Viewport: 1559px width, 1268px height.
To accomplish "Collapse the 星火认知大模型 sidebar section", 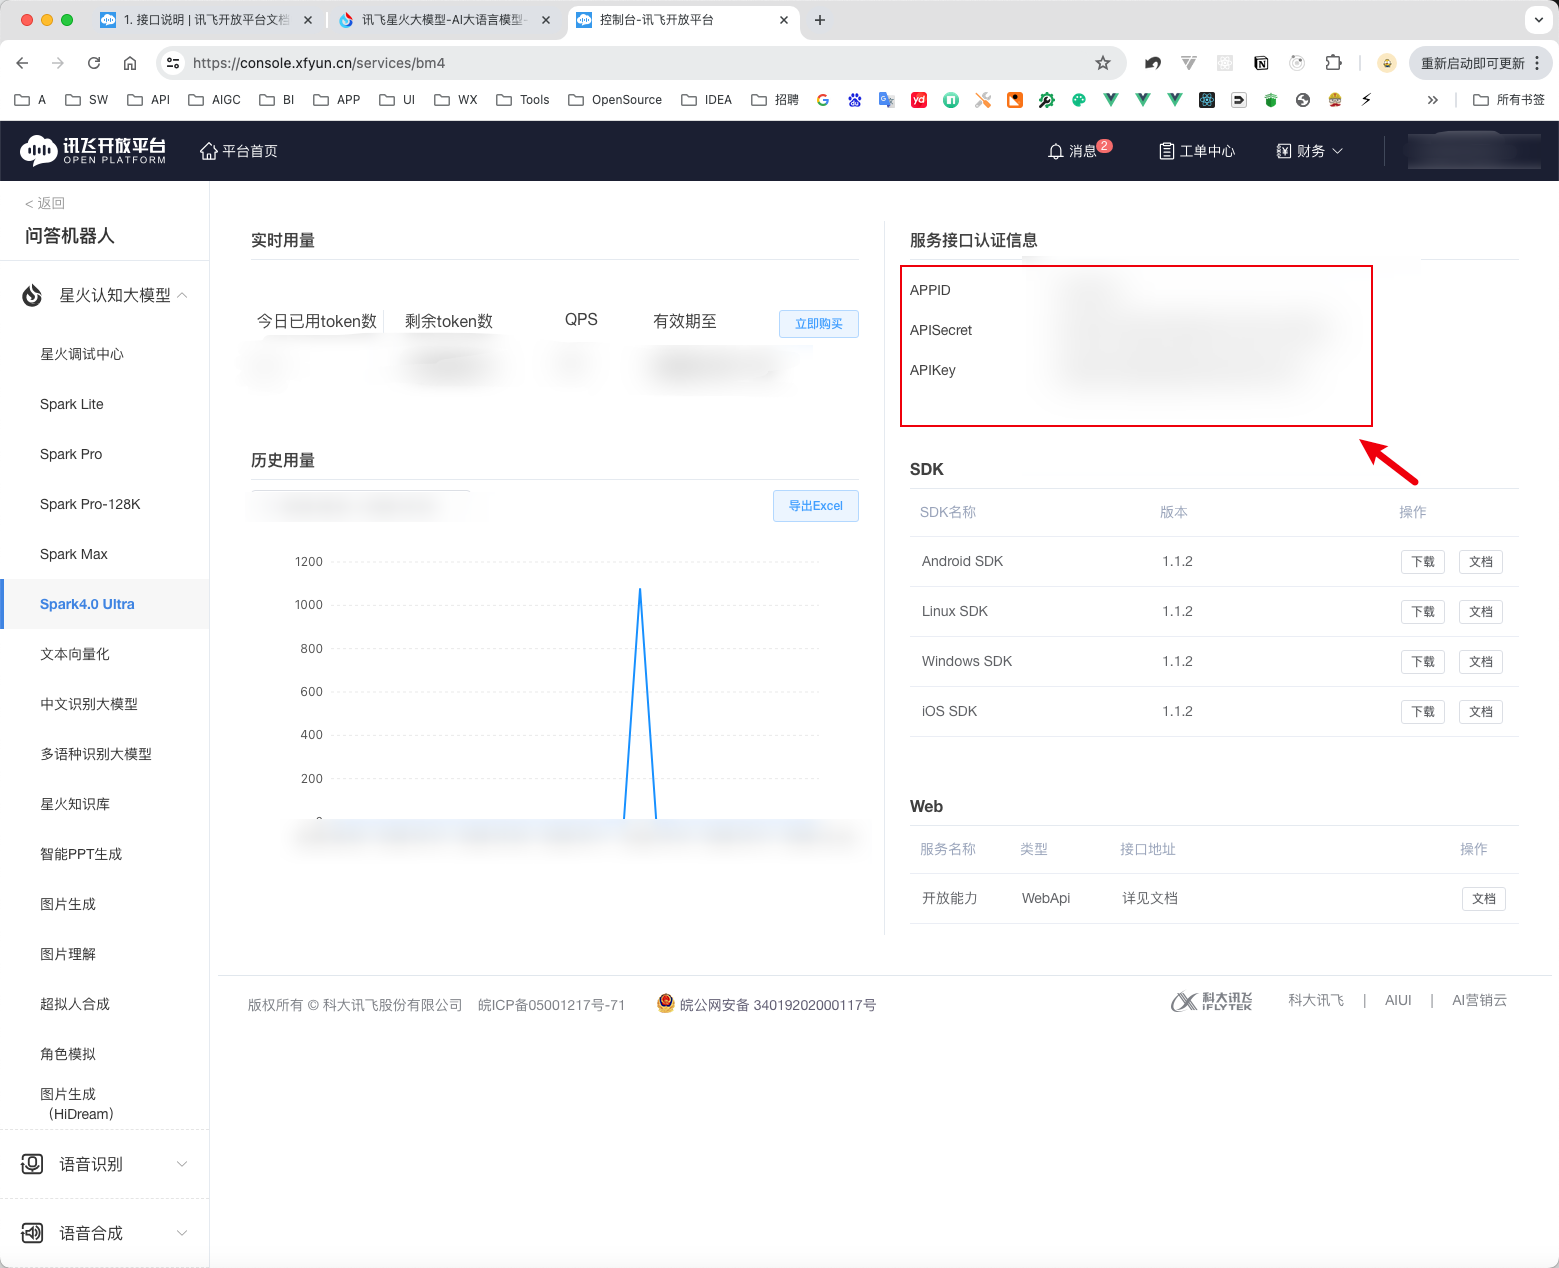I will (x=182, y=295).
